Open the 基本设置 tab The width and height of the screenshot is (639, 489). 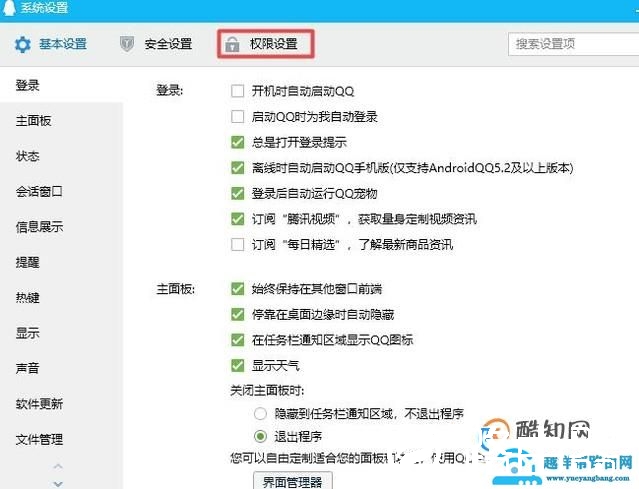click(x=51, y=44)
